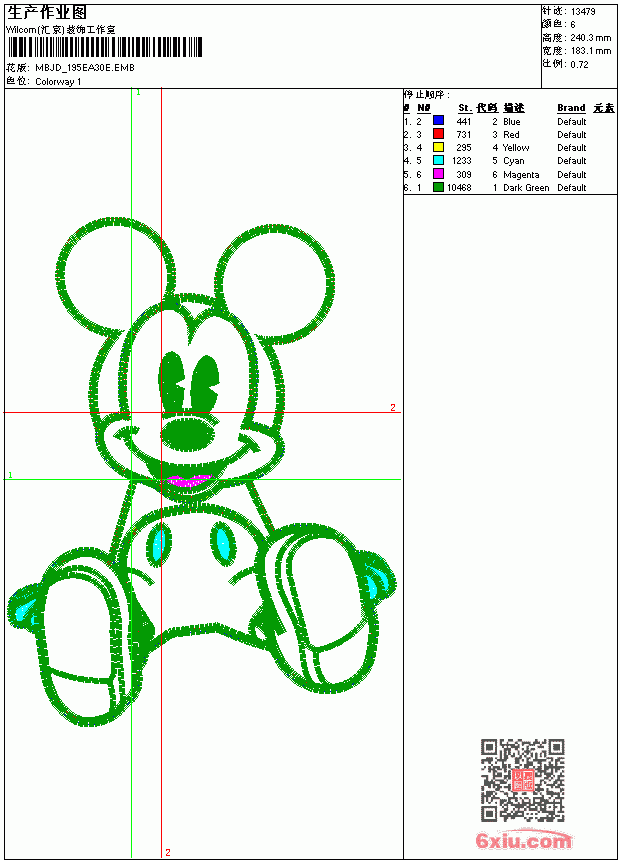This screenshot has height=860, width=620.
Task: Click the magenta tongue in the design
Action: 188,481
